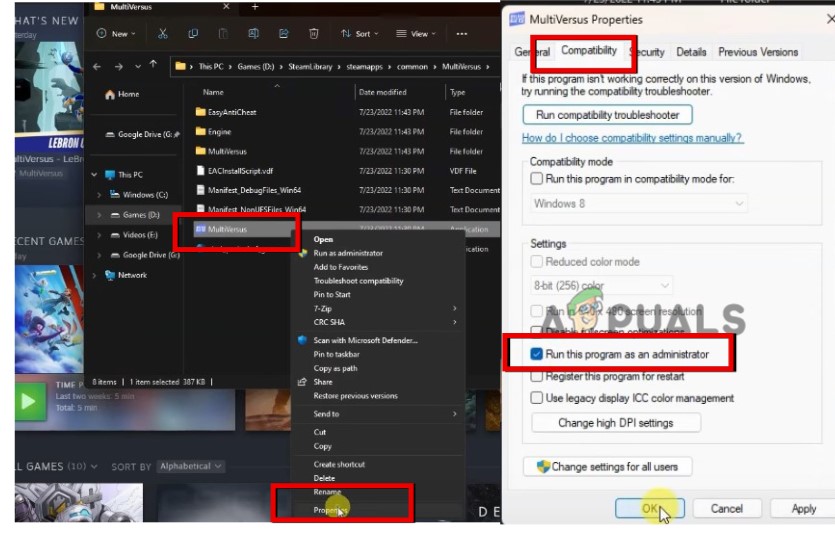Image resolution: width=835 pixels, height=540 pixels.
Task: Click OK in MultiVersus Properties
Action: click(650, 509)
